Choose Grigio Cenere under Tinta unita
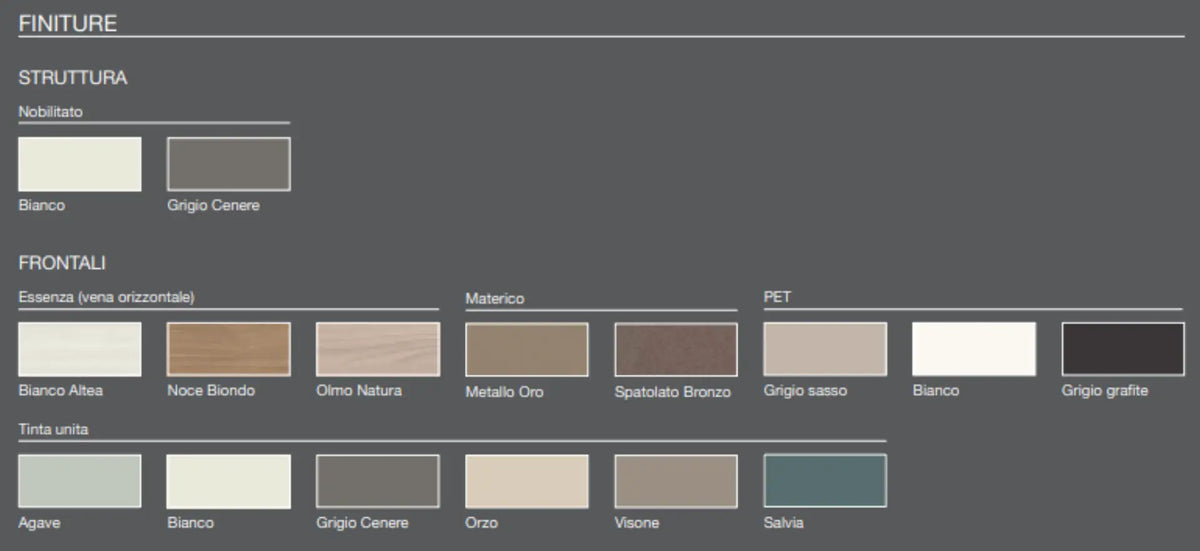 point(378,481)
